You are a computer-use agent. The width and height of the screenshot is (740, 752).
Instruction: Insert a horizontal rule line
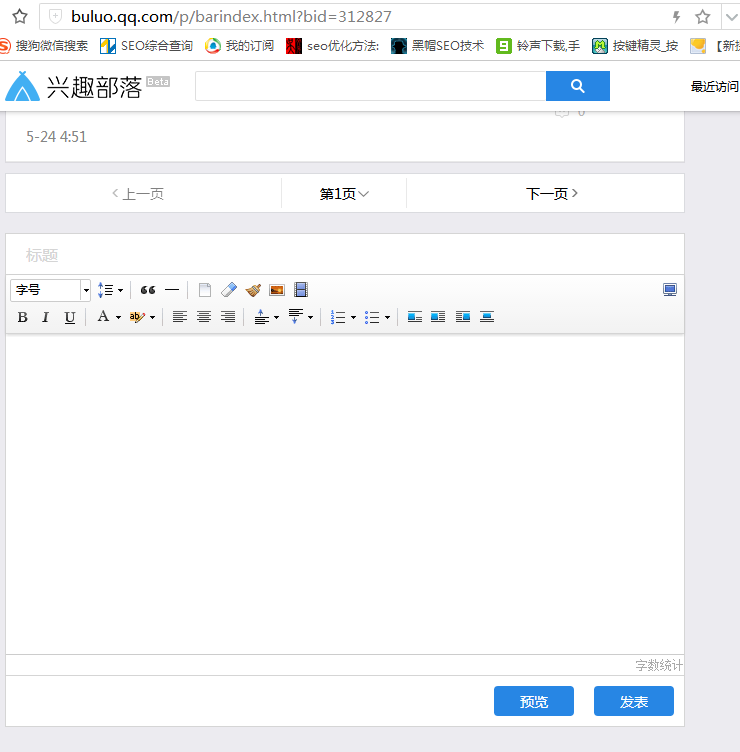(172, 290)
